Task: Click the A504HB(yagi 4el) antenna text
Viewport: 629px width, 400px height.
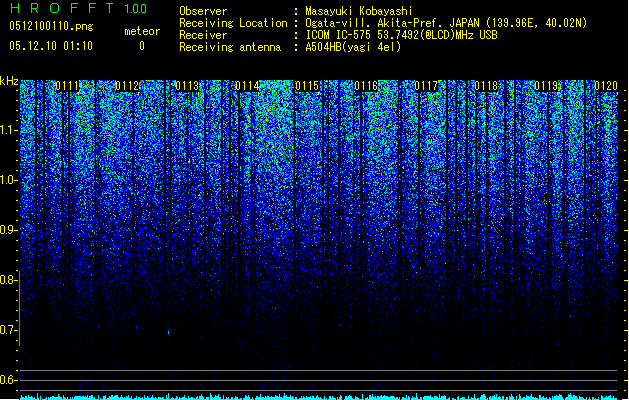Action: click(353, 47)
